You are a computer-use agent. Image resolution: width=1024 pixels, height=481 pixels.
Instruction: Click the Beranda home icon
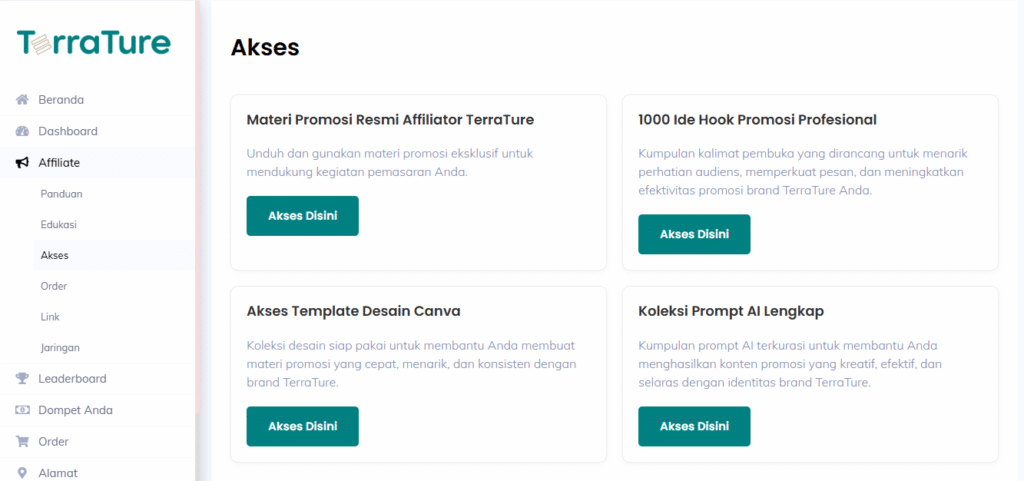(x=22, y=100)
